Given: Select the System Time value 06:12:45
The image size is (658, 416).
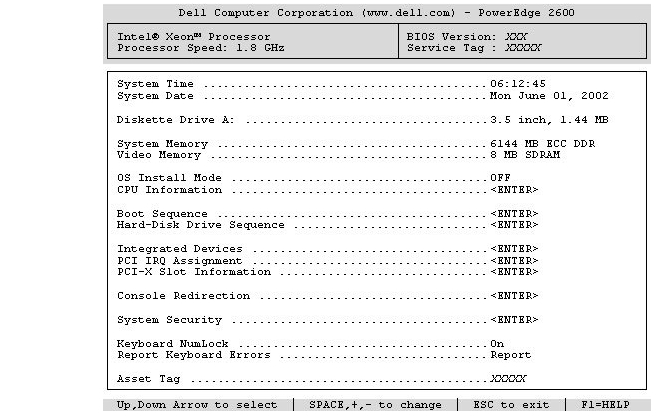Looking at the screenshot, I should pos(518,84).
